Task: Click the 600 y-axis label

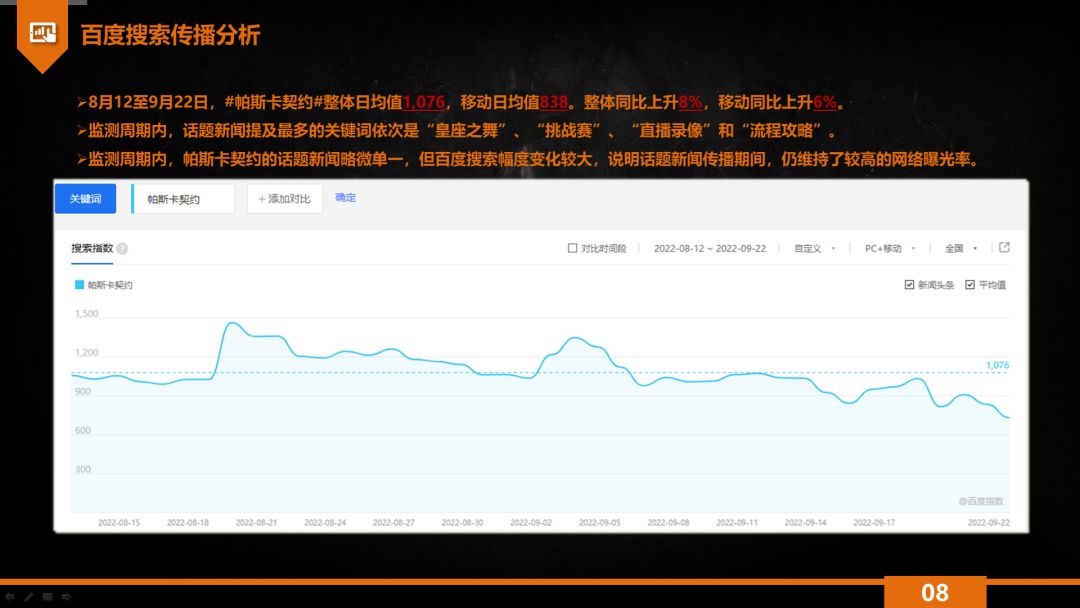Action: tap(83, 430)
